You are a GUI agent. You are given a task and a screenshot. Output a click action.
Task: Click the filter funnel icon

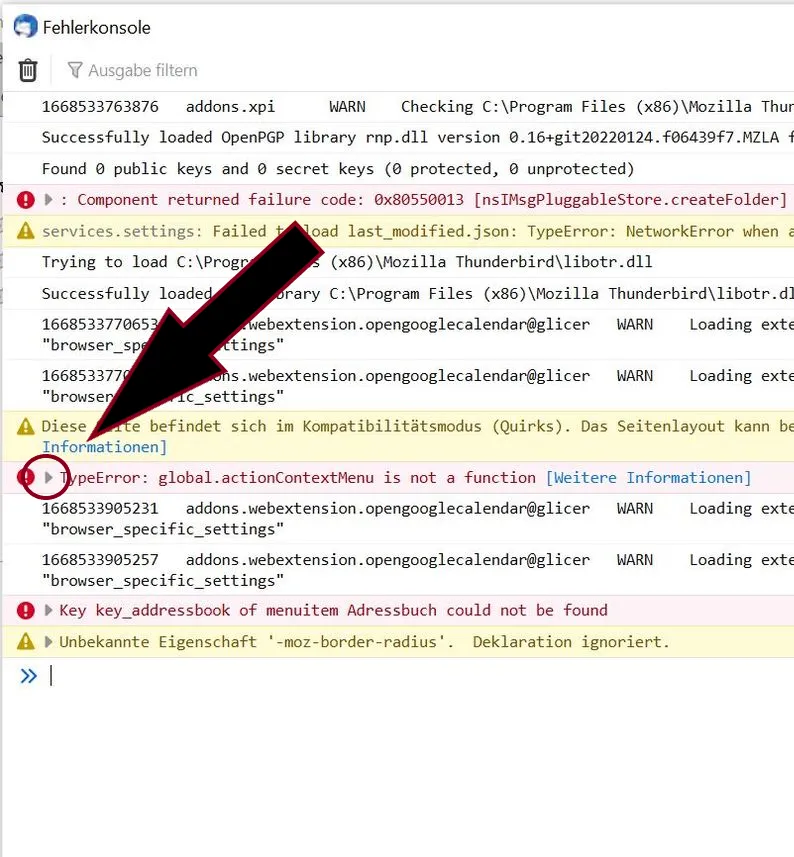click(x=75, y=70)
